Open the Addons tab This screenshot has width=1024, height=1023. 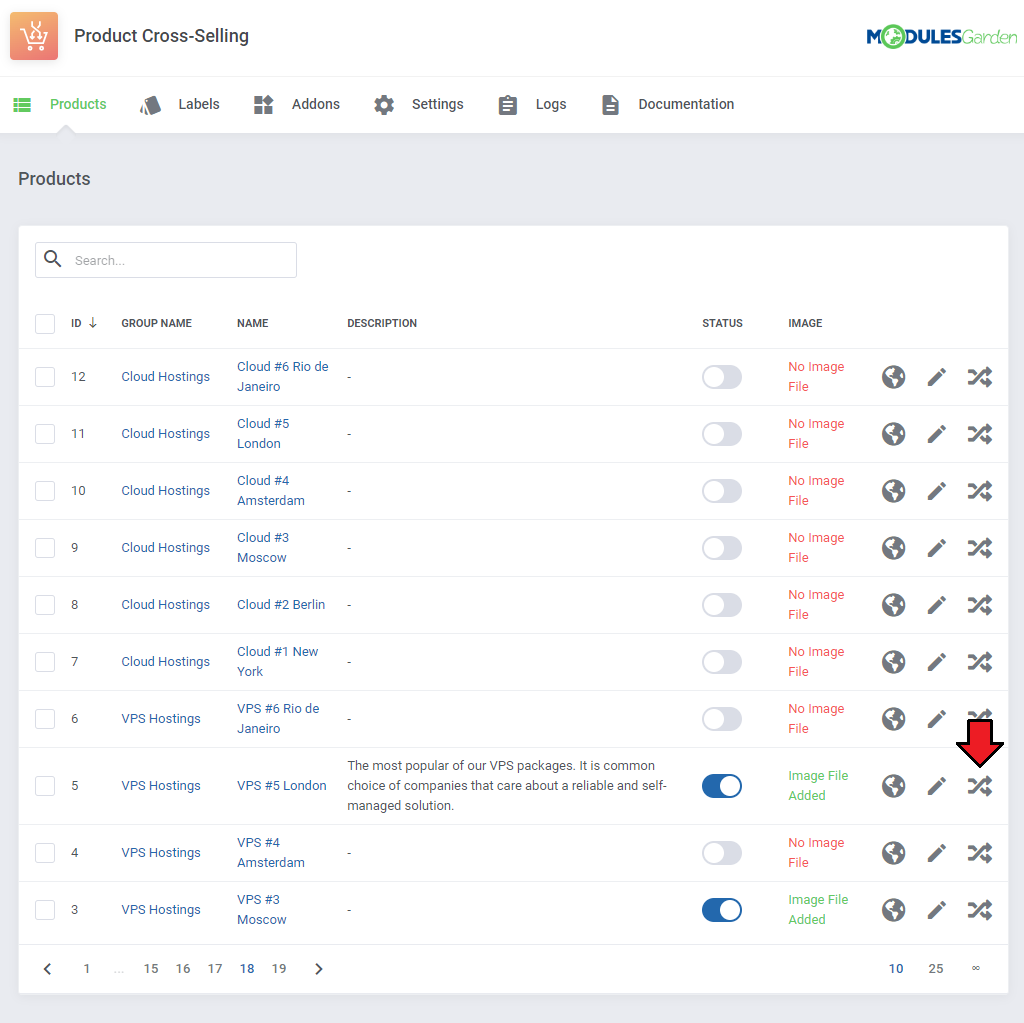click(297, 105)
